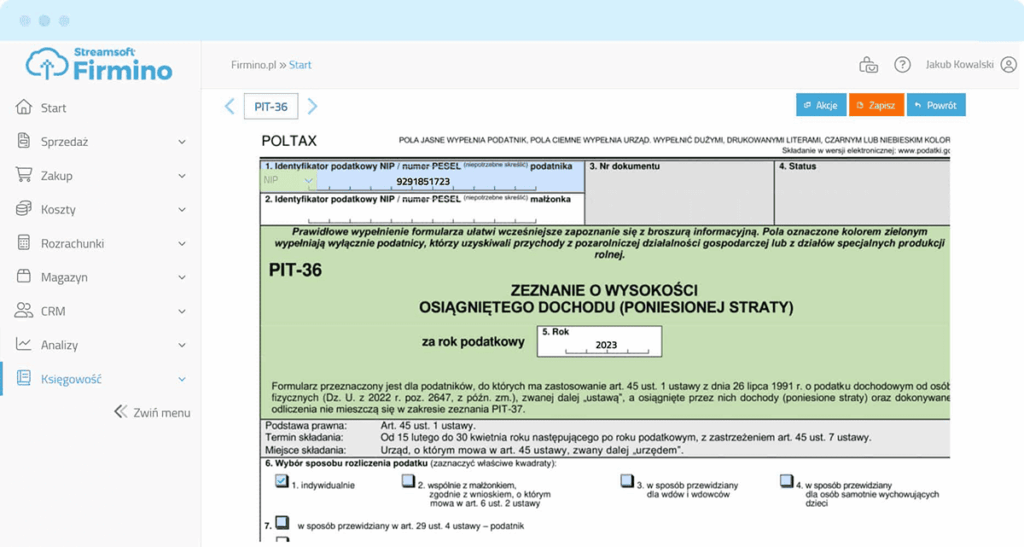Image resolution: width=1024 pixels, height=547 pixels.
Task: Click the Start breadcrumb link
Action: tap(300, 65)
